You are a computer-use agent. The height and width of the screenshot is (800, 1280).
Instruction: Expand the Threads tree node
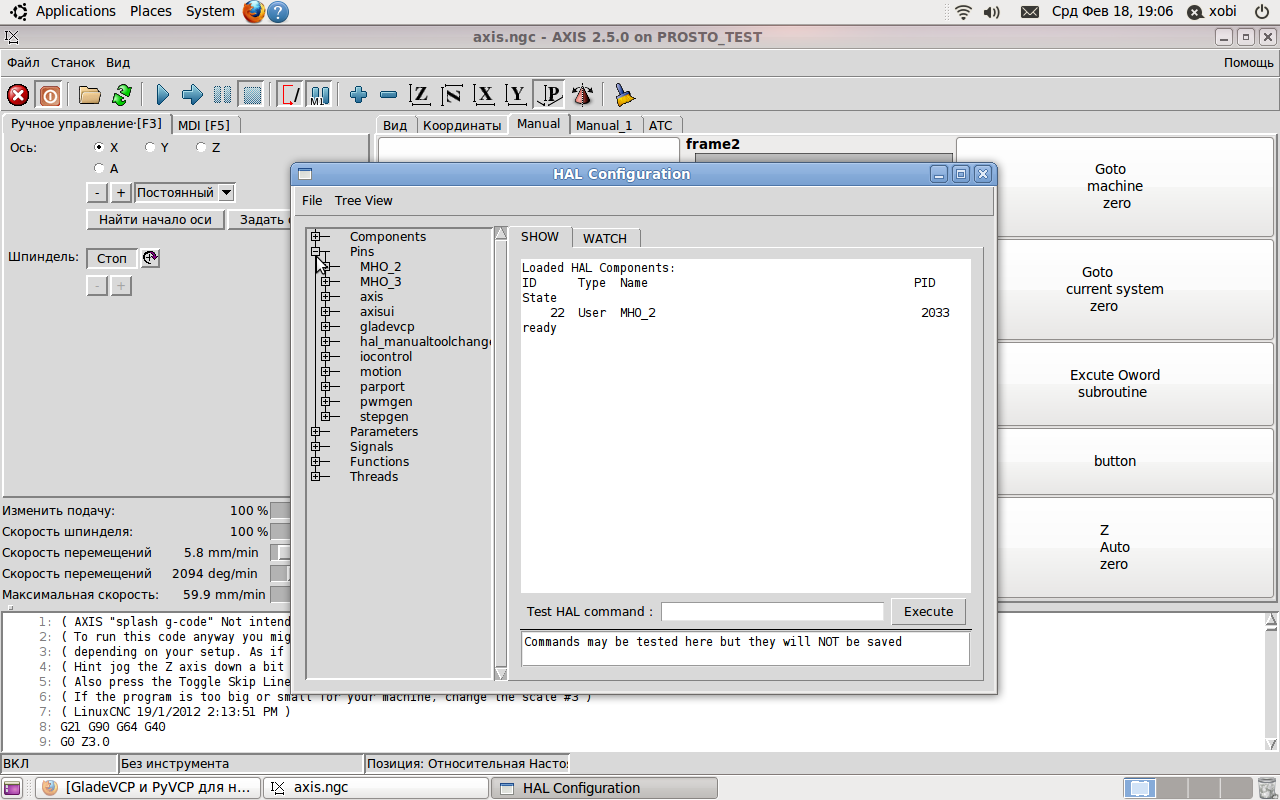pos(316,477)
